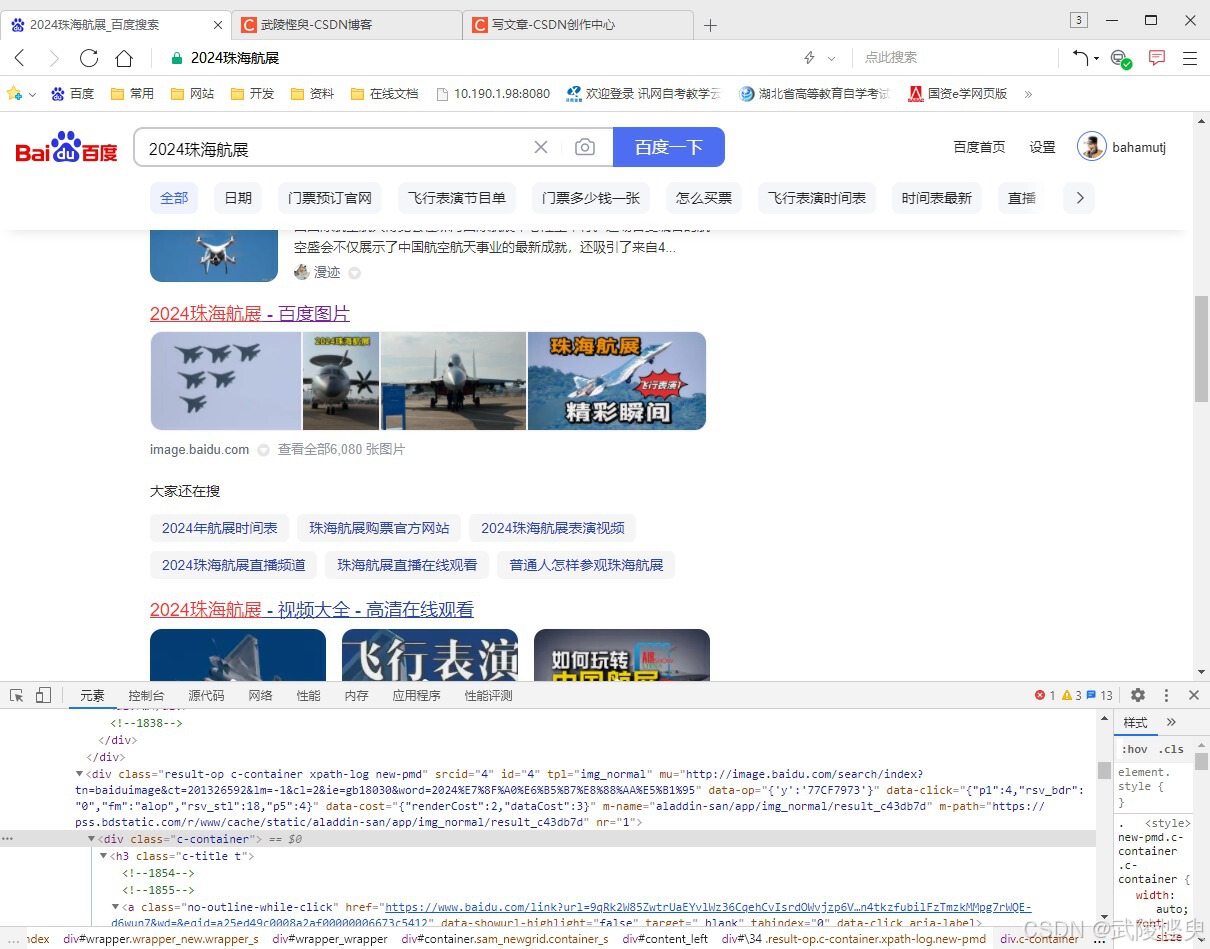Activate the DevTools element inspector icon
This screenshot has height=949, width=1210.
tap(17, 695)
